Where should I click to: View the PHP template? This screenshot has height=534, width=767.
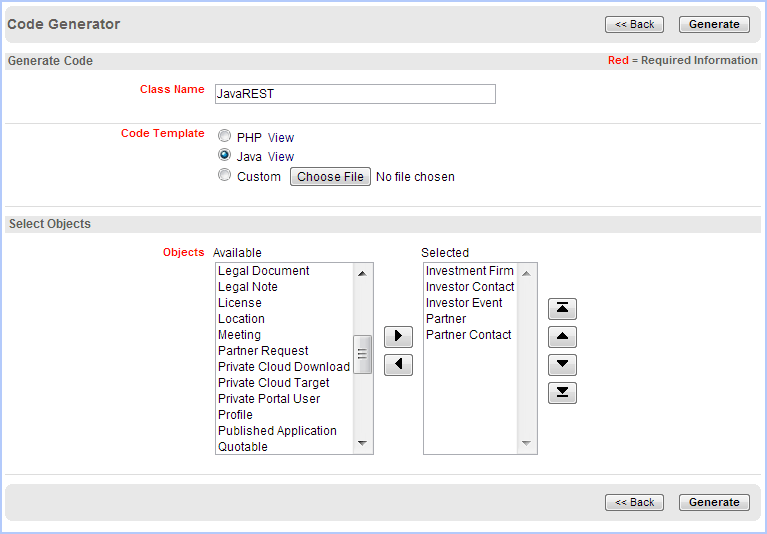(x=281, y=137)
